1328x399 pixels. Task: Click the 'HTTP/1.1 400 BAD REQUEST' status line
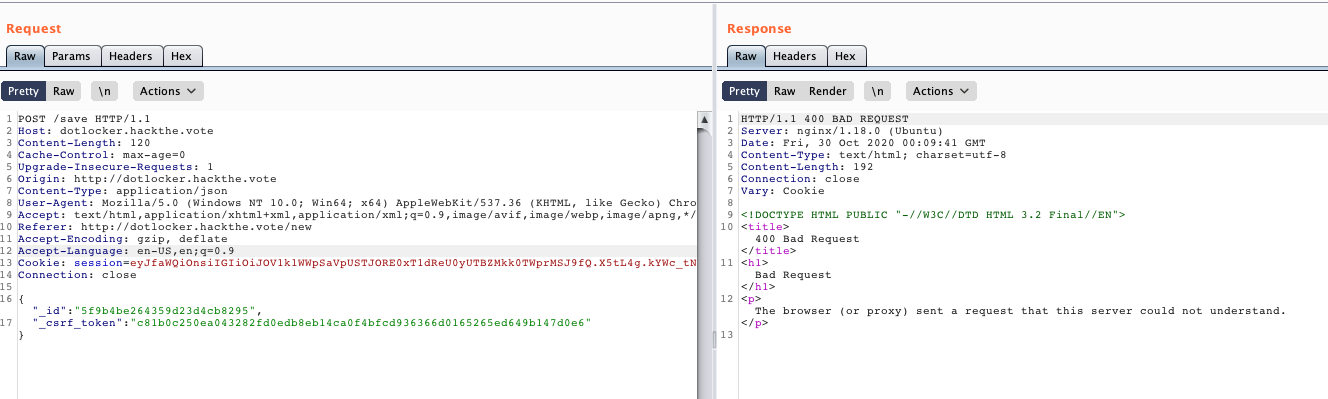coord(825,119)
